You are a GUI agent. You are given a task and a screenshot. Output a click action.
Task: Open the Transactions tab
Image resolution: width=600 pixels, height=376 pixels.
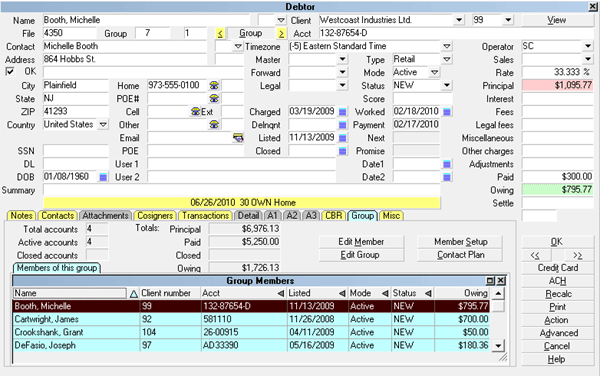205,216
